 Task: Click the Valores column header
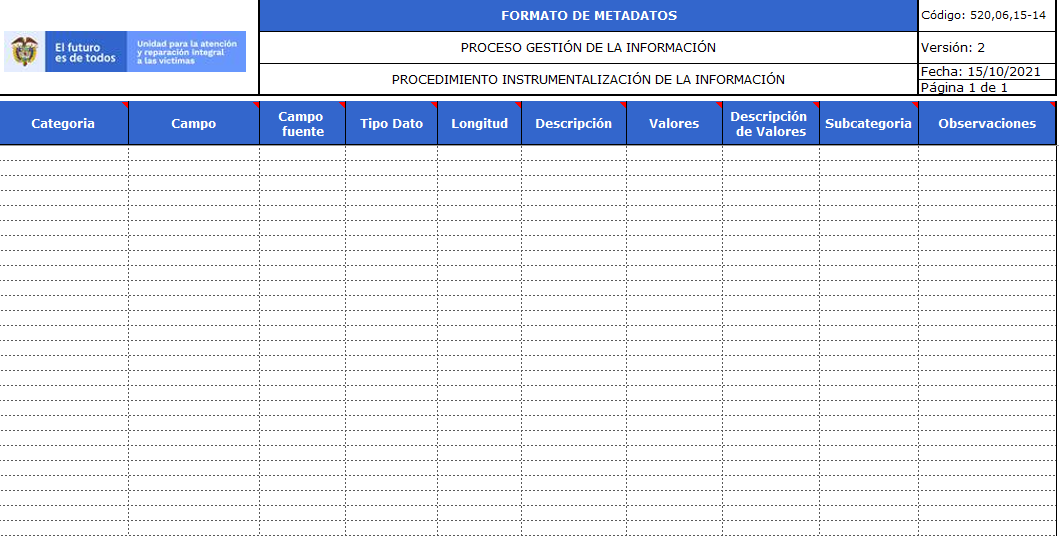(x=674, y=124)
